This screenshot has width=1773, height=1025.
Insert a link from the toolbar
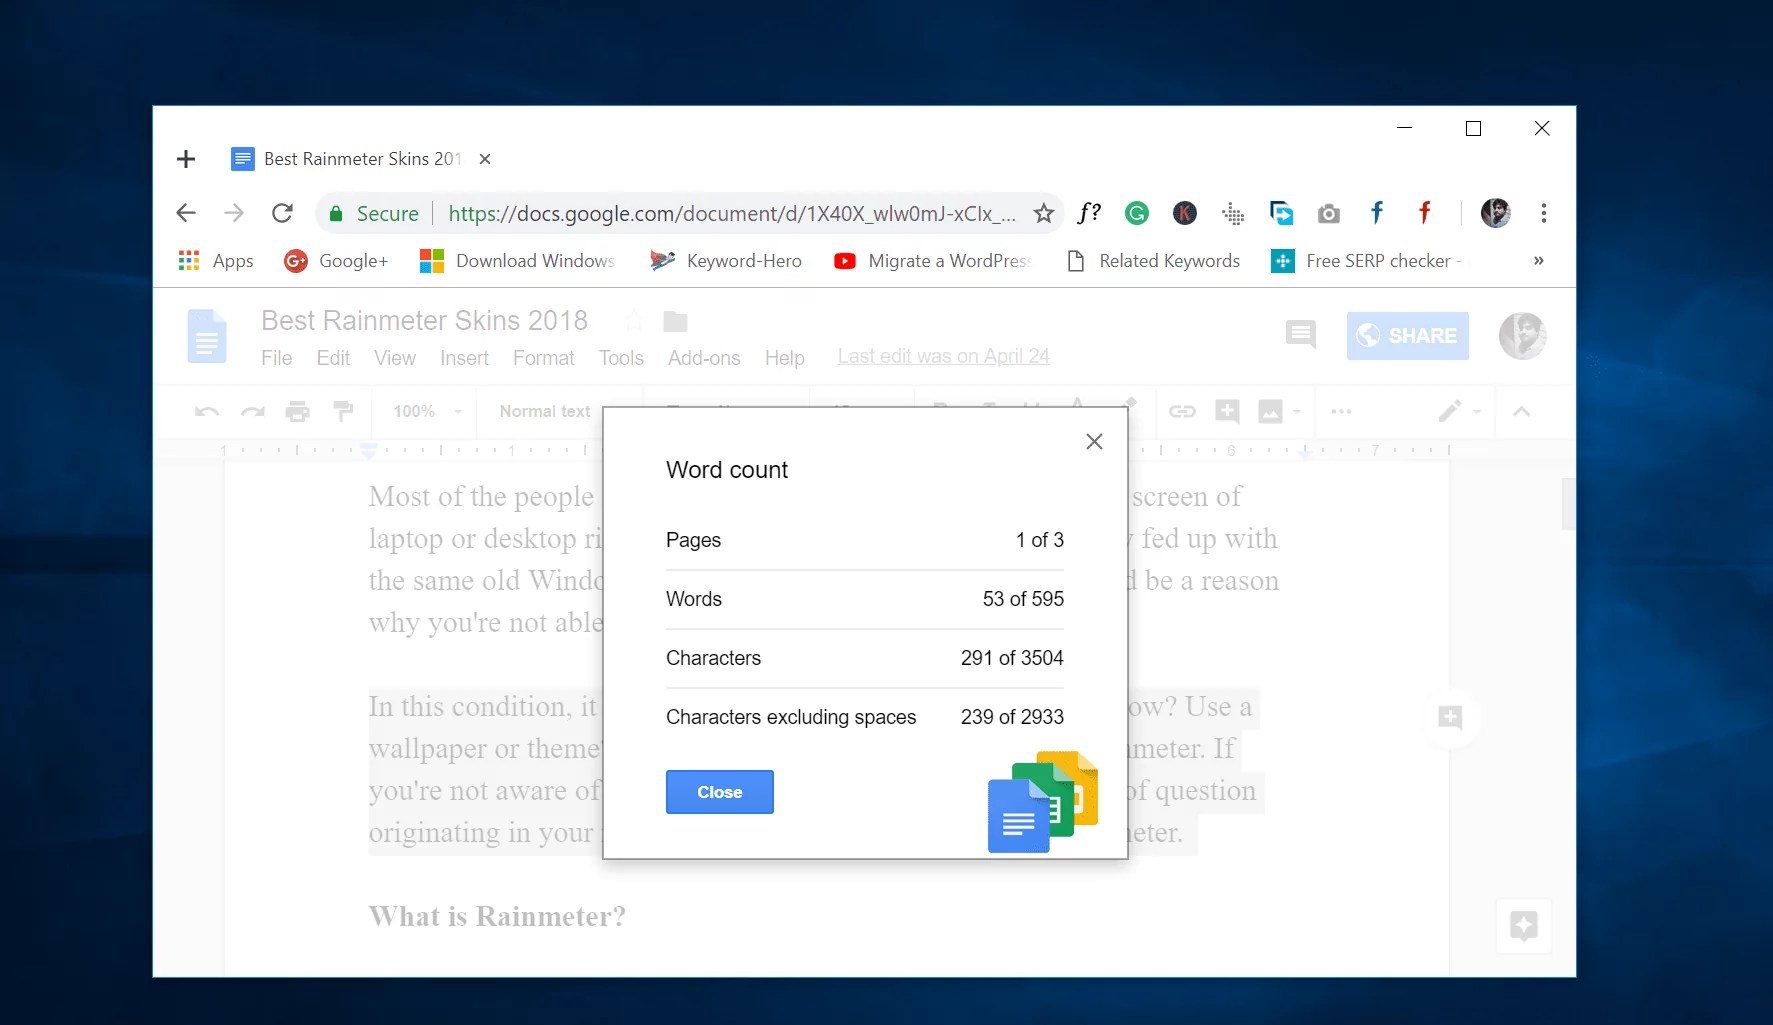pos(1183,412)
